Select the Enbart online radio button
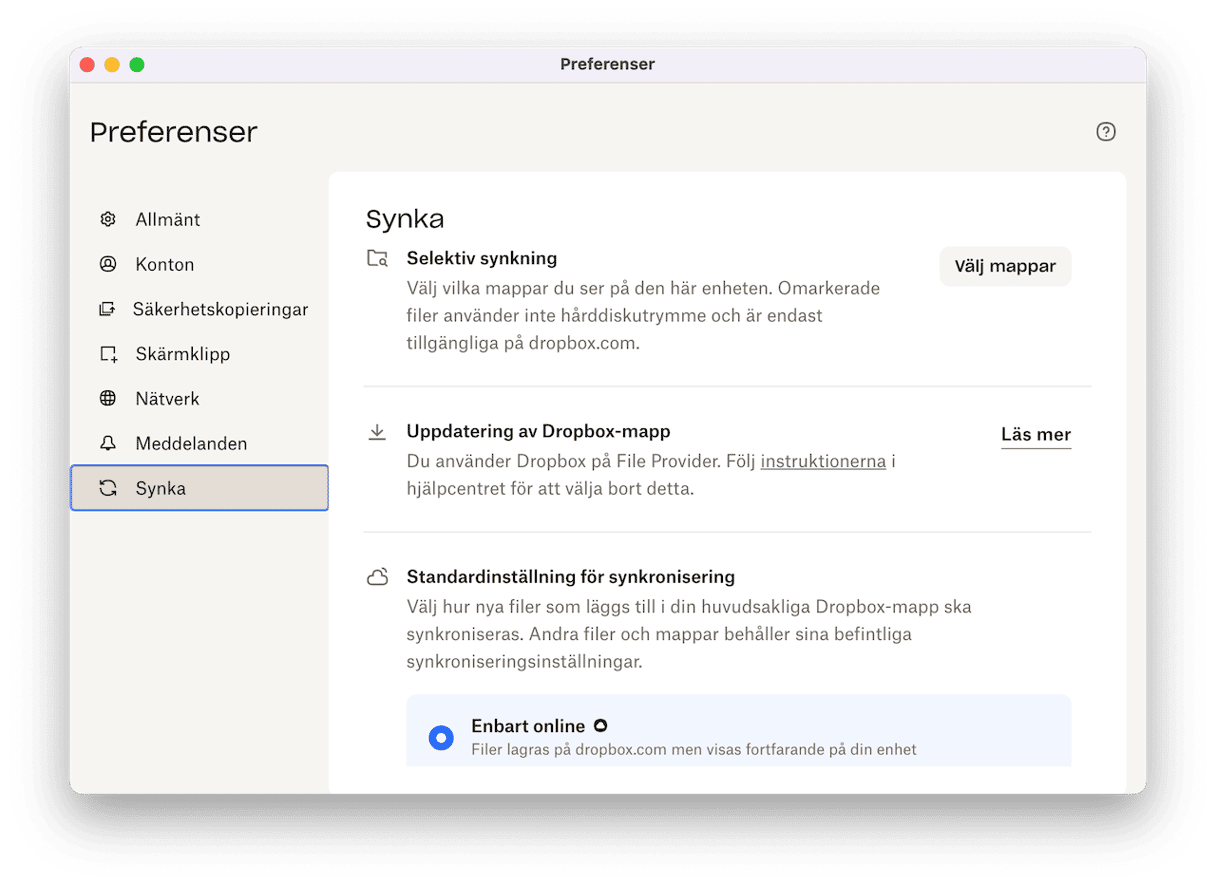Viewport: 1216px width, 886px height. [441, 738]
